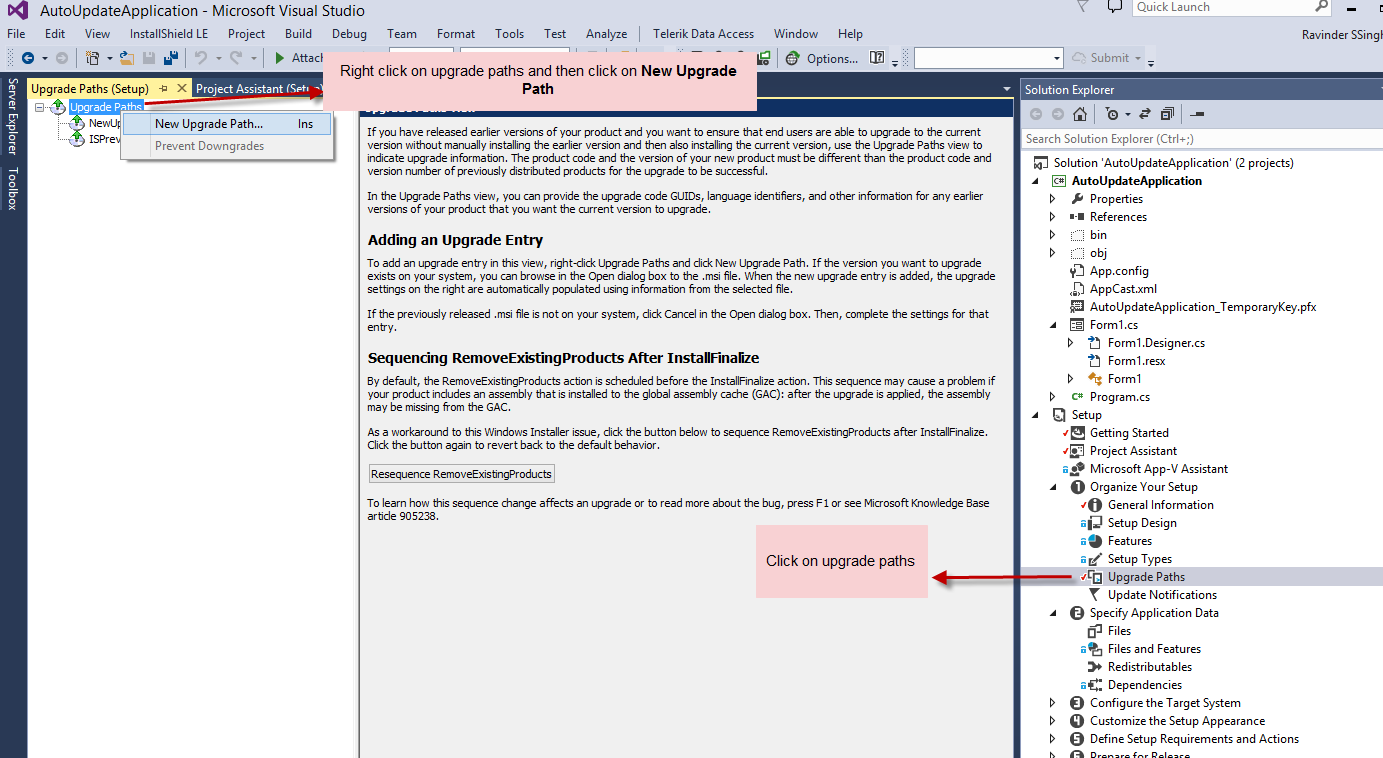
Task: Click the Collapse All icon in Solution Explorer
Action: [x=1167, y=114]
